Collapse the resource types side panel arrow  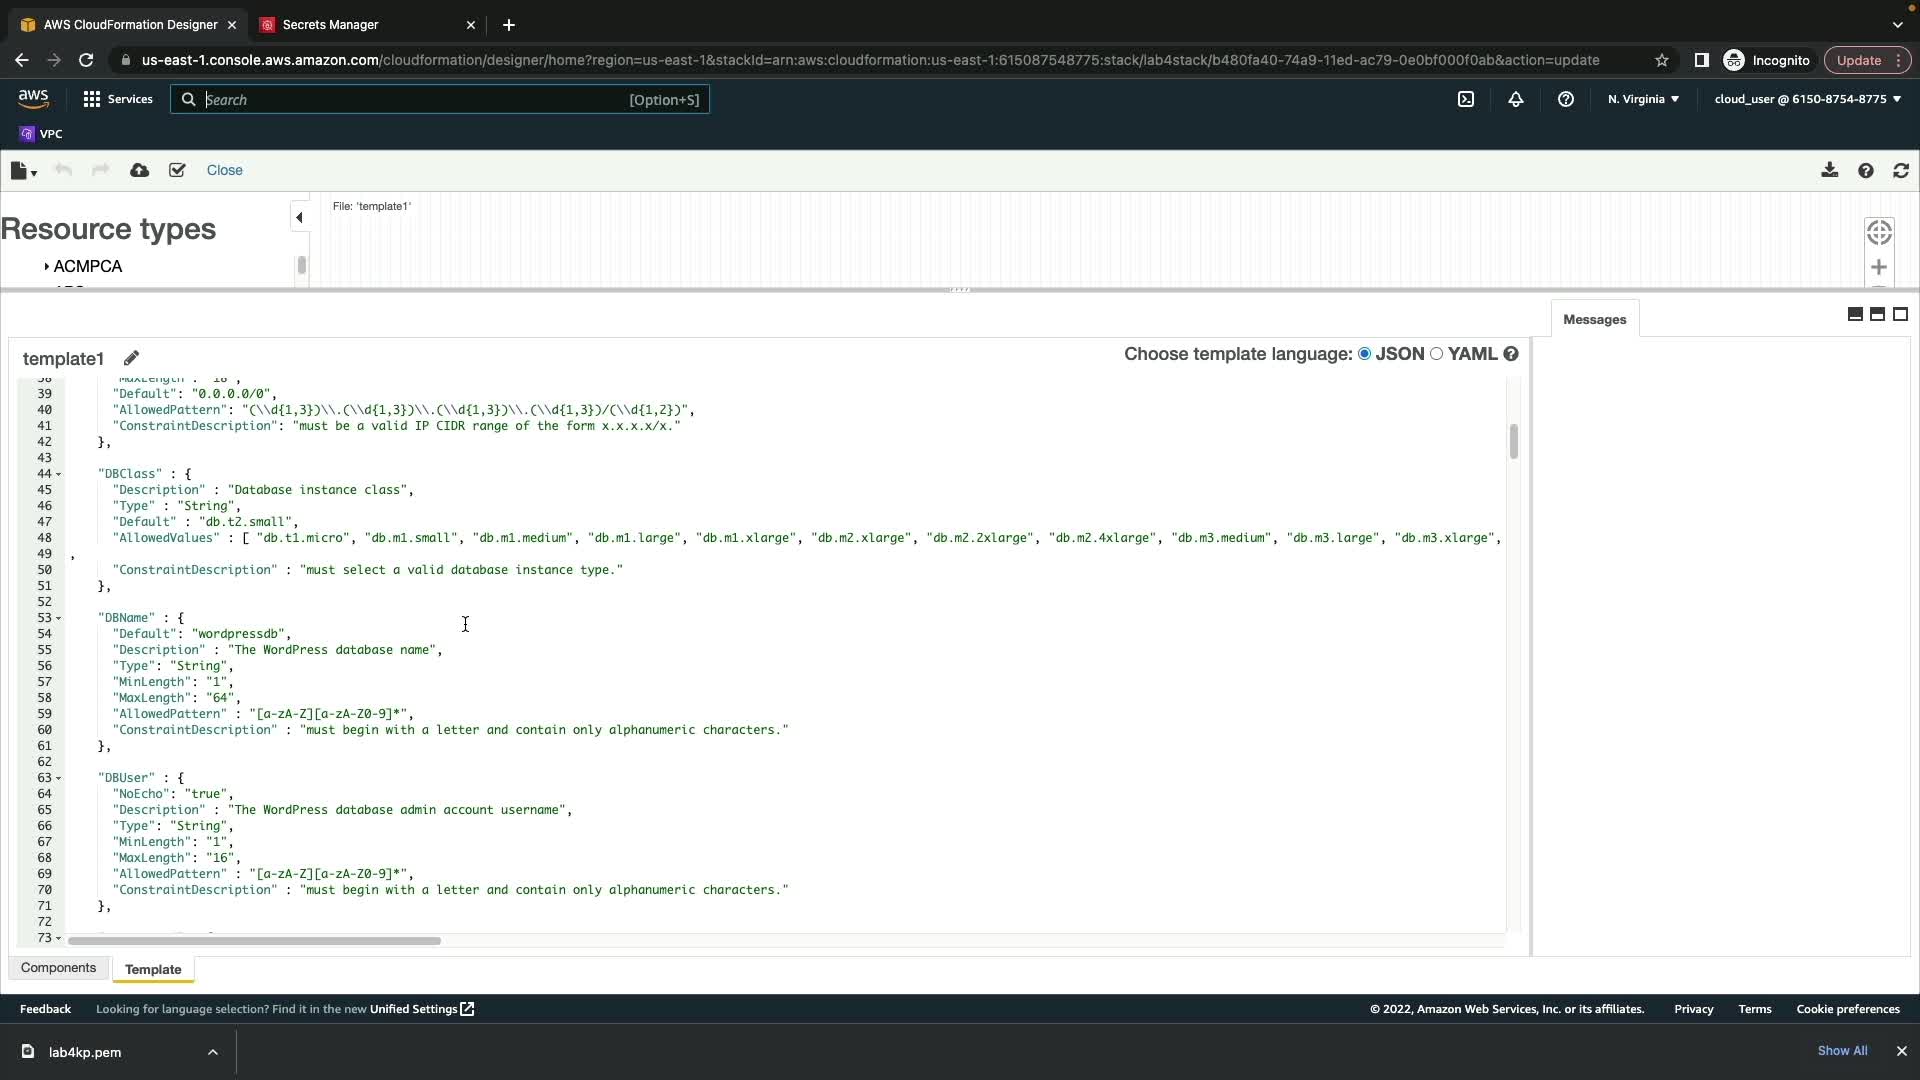tap(299, 217)
